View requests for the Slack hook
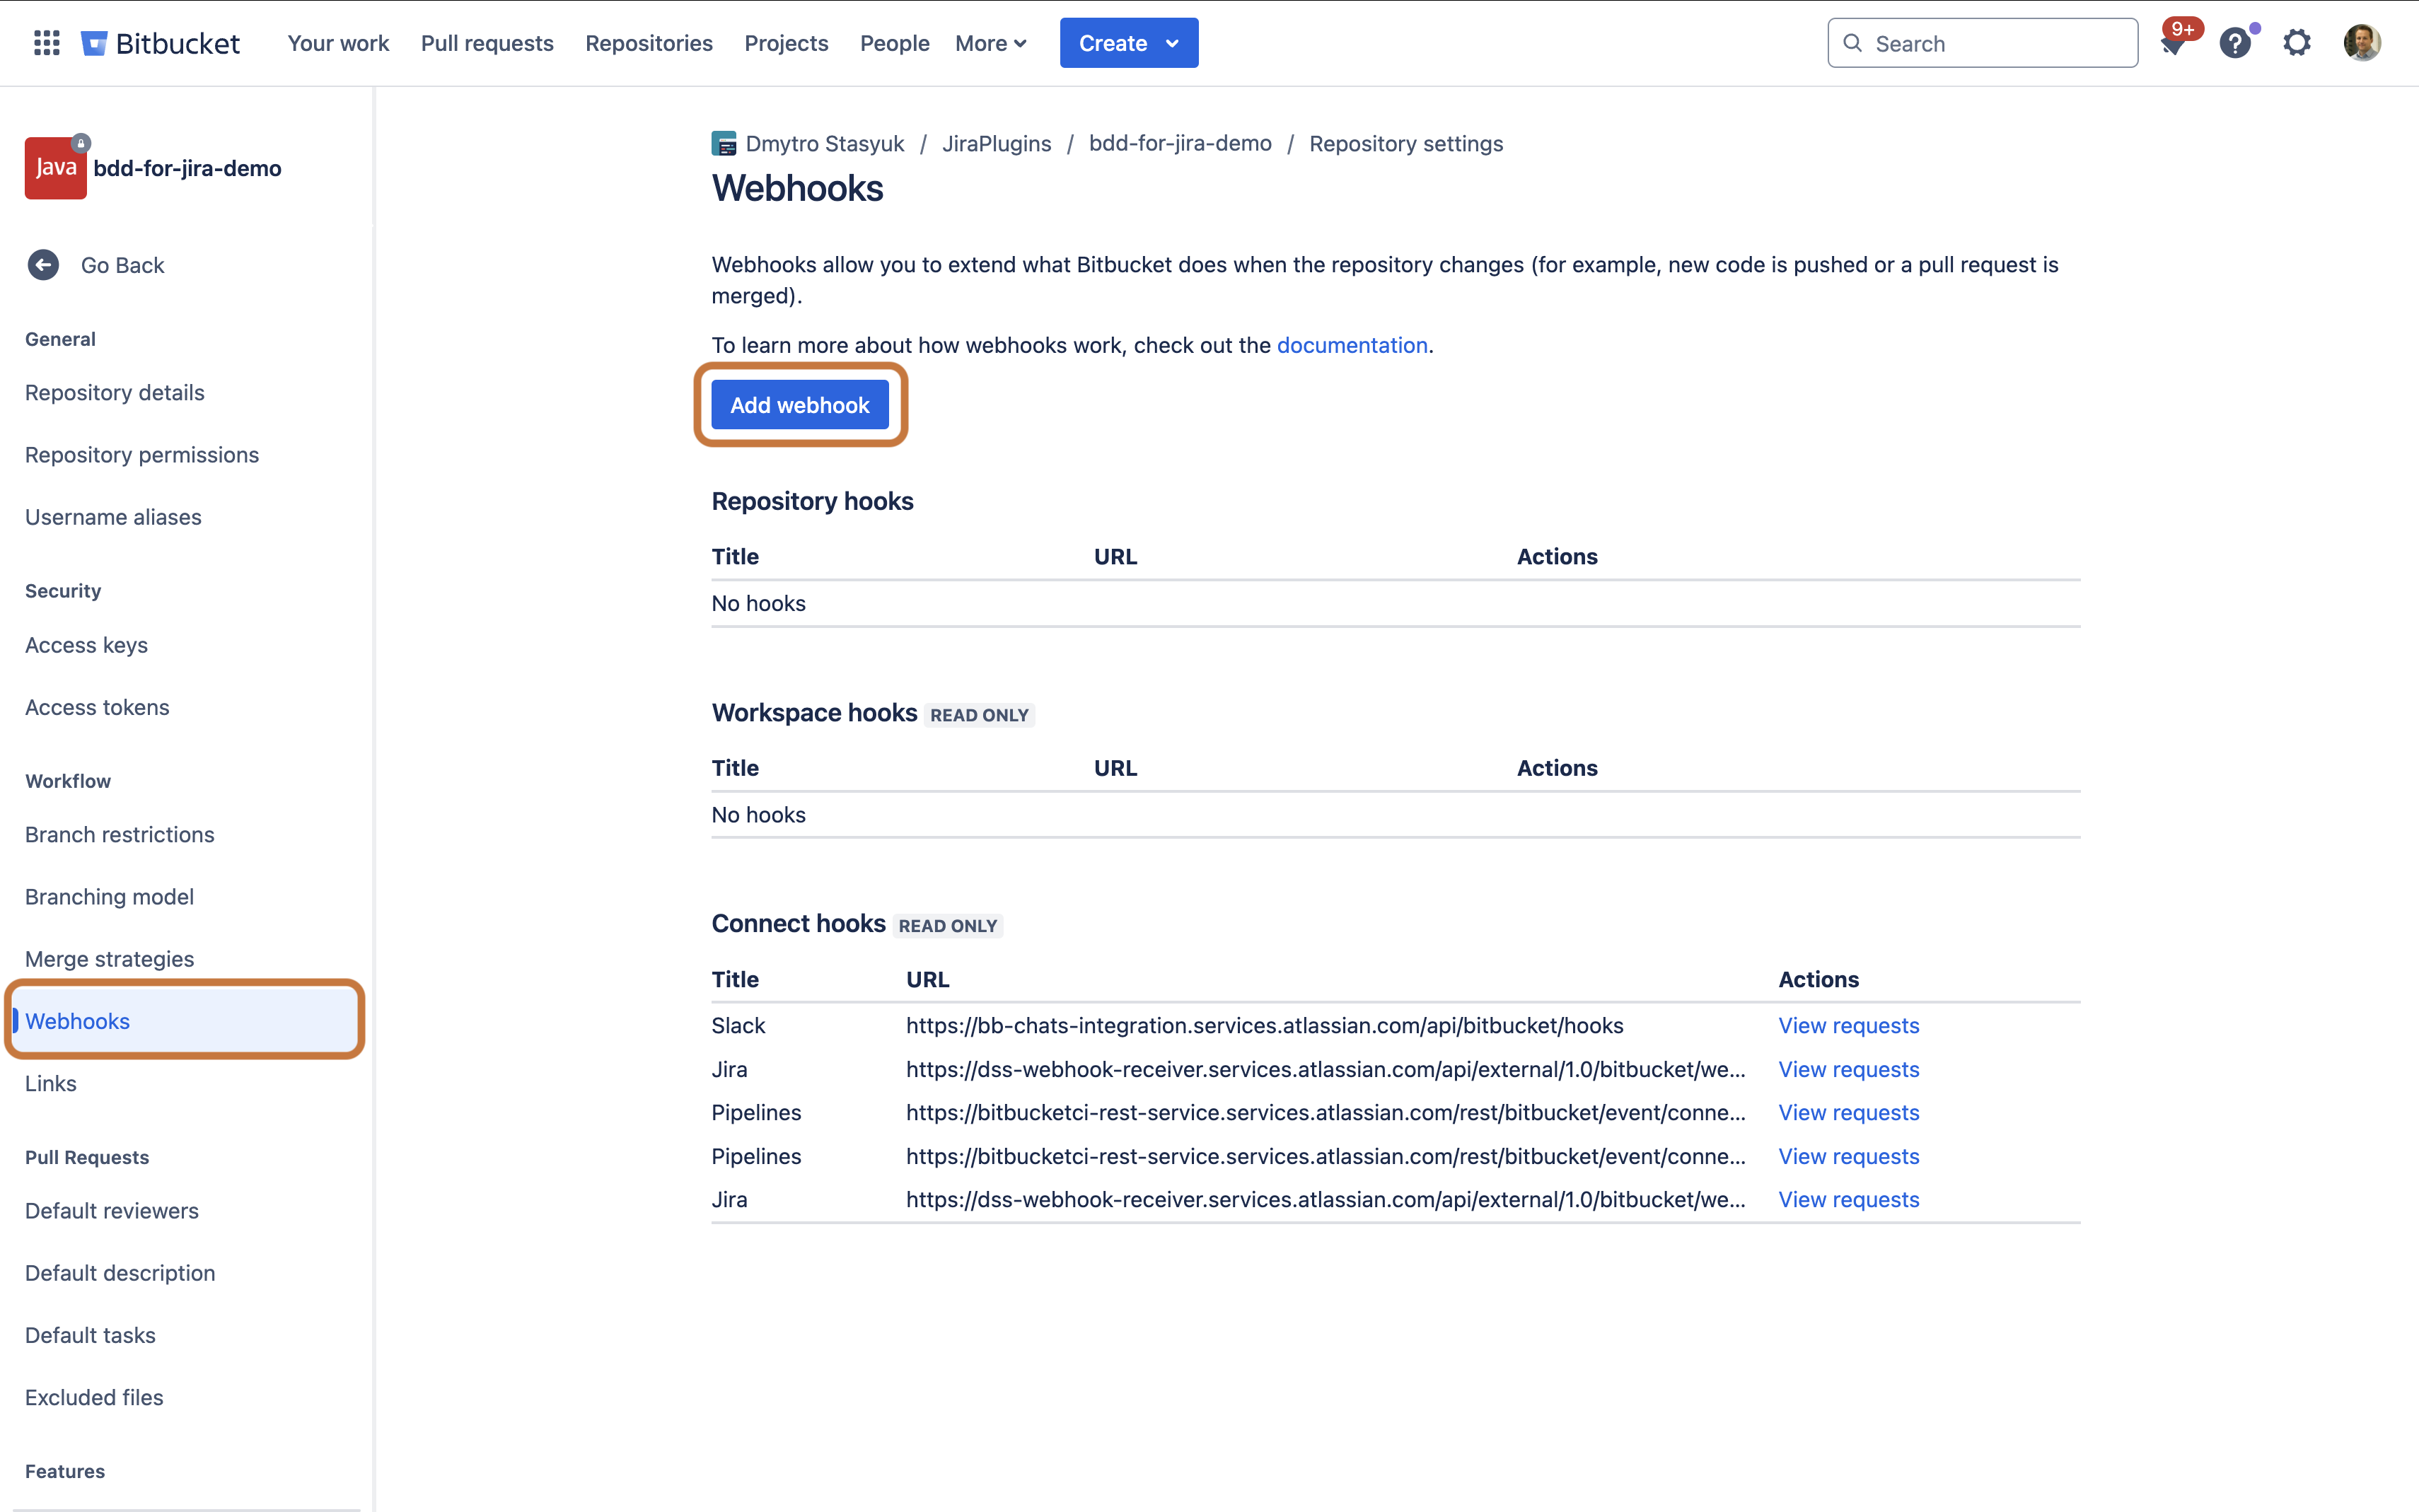The image size is (2419, 1512). pos(1848,1025)
